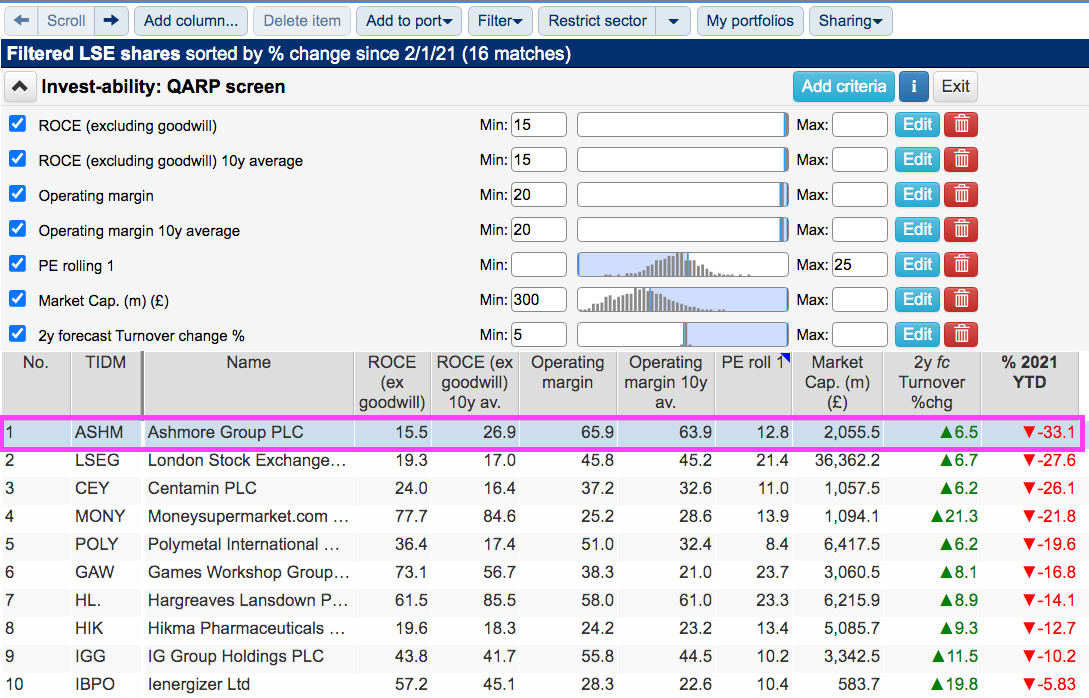Viewport: 1089px width, 698px height.
Task: Select the Ashmore Group PLC row
Action: click(541, 433)
